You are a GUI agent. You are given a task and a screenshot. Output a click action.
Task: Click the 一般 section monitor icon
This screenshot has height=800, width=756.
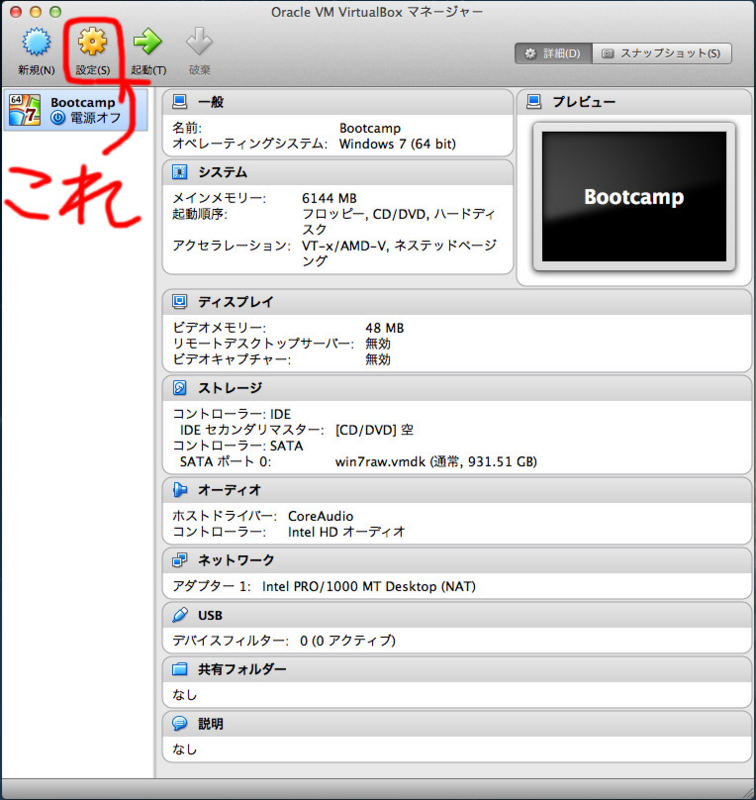pyautogui.click(x=180, y=102)
